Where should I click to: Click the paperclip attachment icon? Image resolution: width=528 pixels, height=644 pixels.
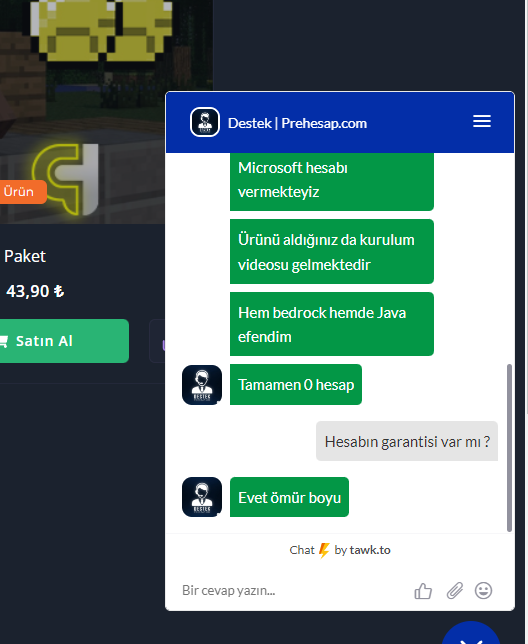pyautogui.click(x=455, y=591)
